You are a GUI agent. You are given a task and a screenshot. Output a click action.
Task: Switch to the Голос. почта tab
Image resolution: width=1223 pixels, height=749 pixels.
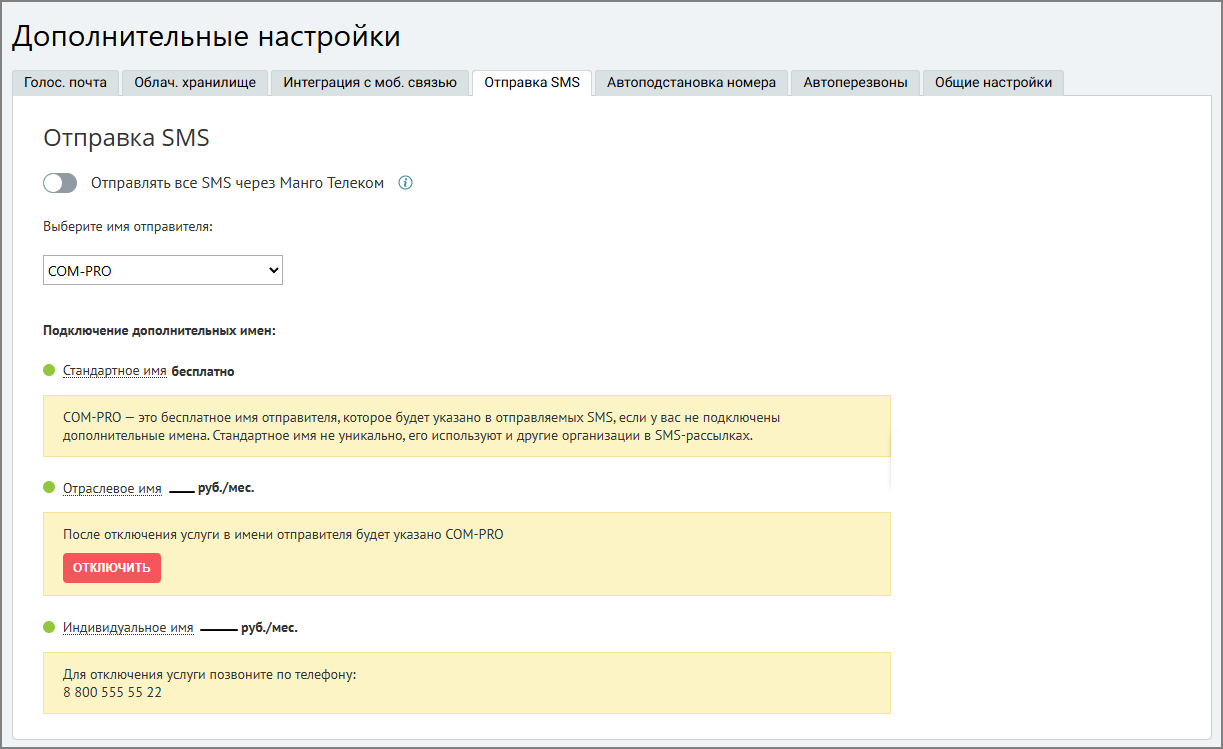pos(65,82)
